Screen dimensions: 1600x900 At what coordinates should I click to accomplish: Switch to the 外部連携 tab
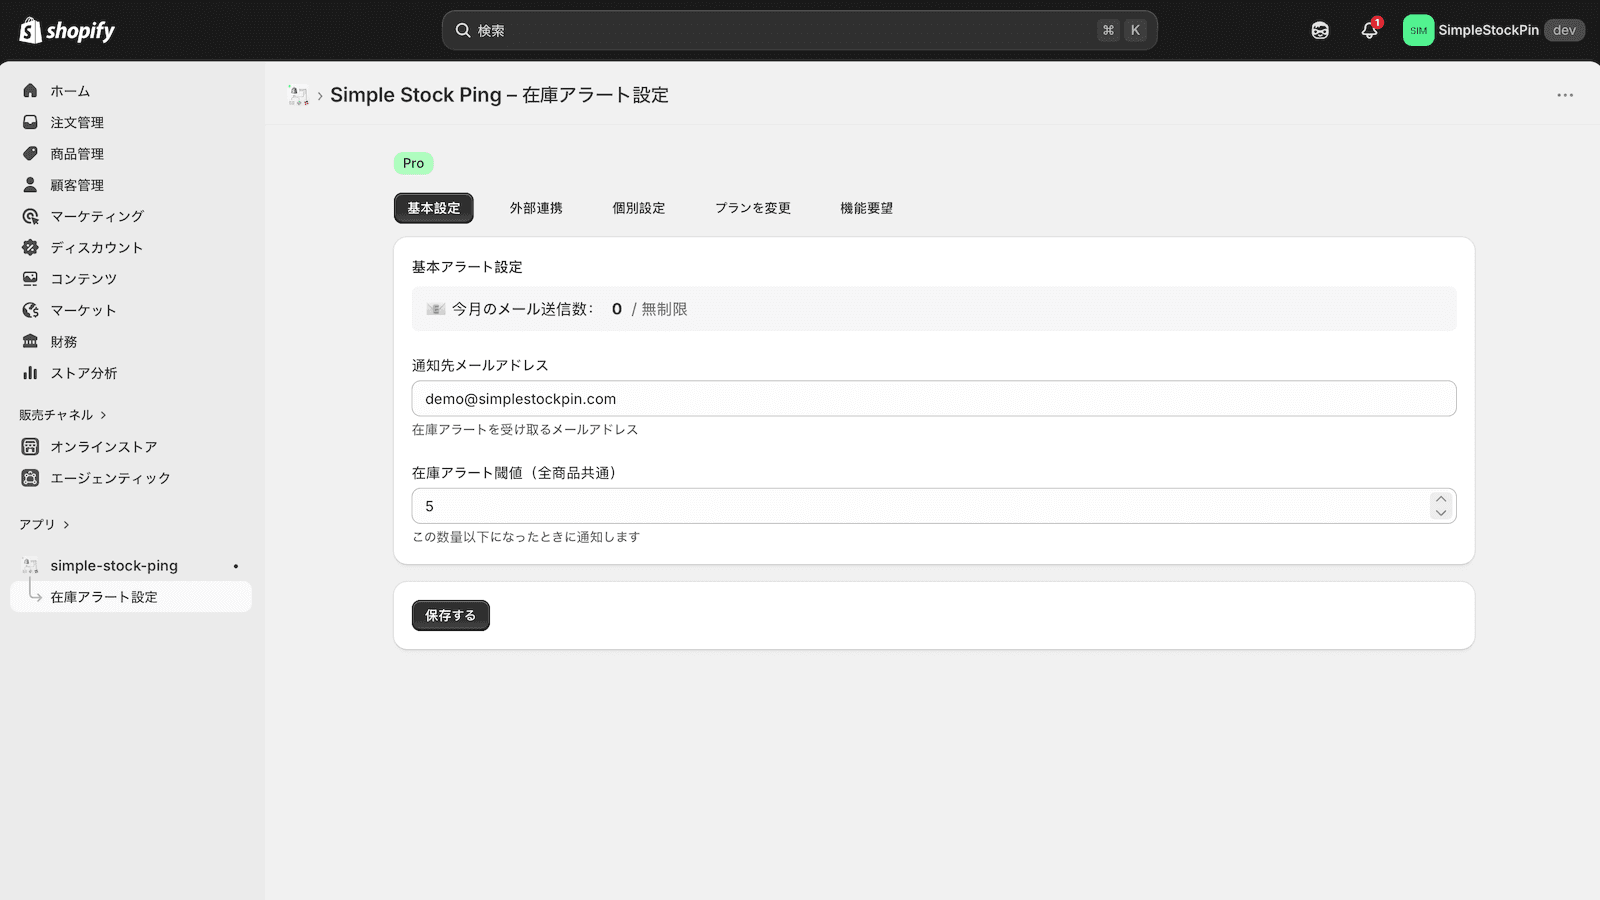[536, 208]
